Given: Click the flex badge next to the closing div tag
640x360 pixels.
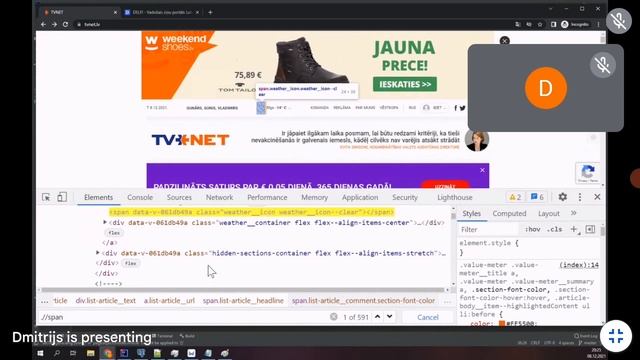Looking at the screenshot, I should click(x=131, y=263).
